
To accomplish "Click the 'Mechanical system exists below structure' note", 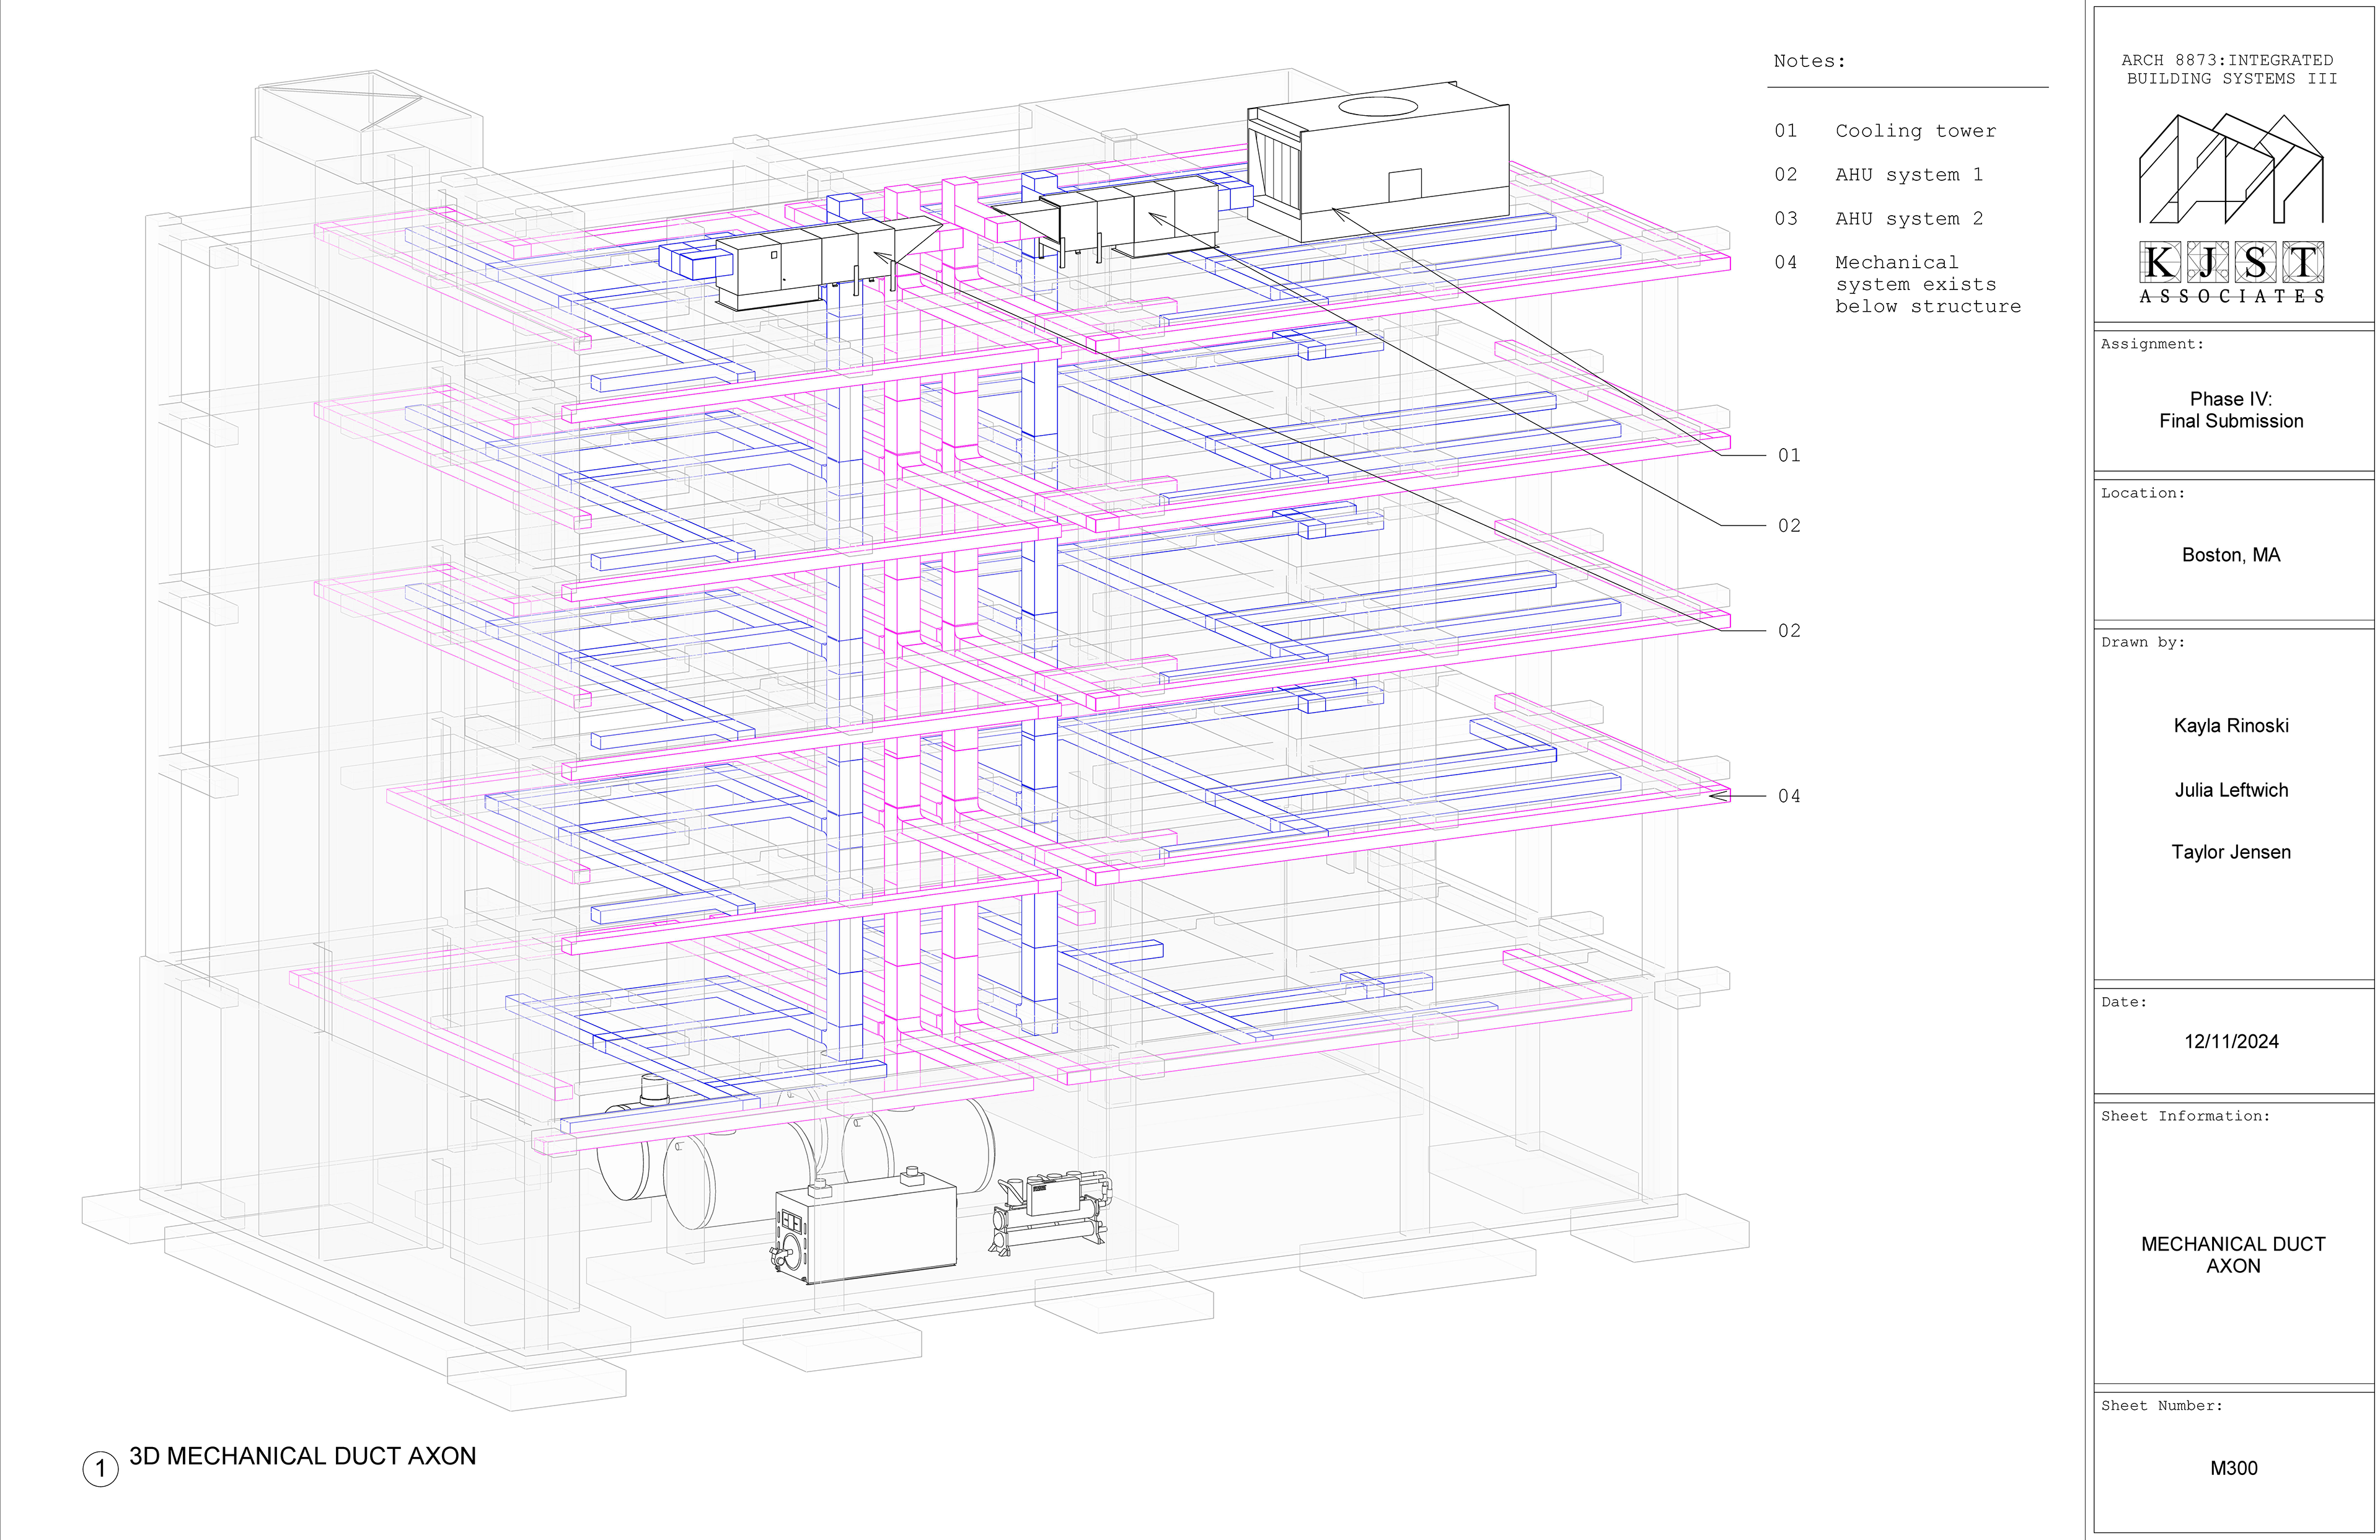I will (1927, 284).
